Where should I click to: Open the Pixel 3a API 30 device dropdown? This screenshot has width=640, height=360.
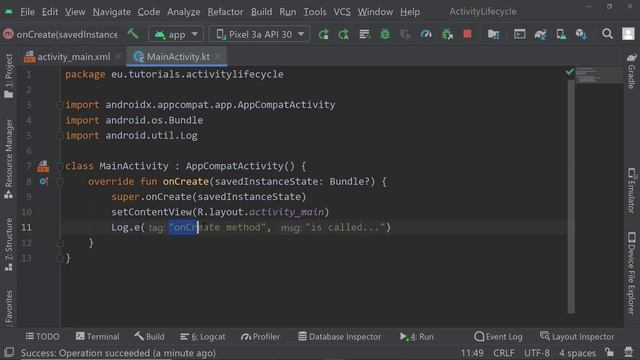coord(260,34)
